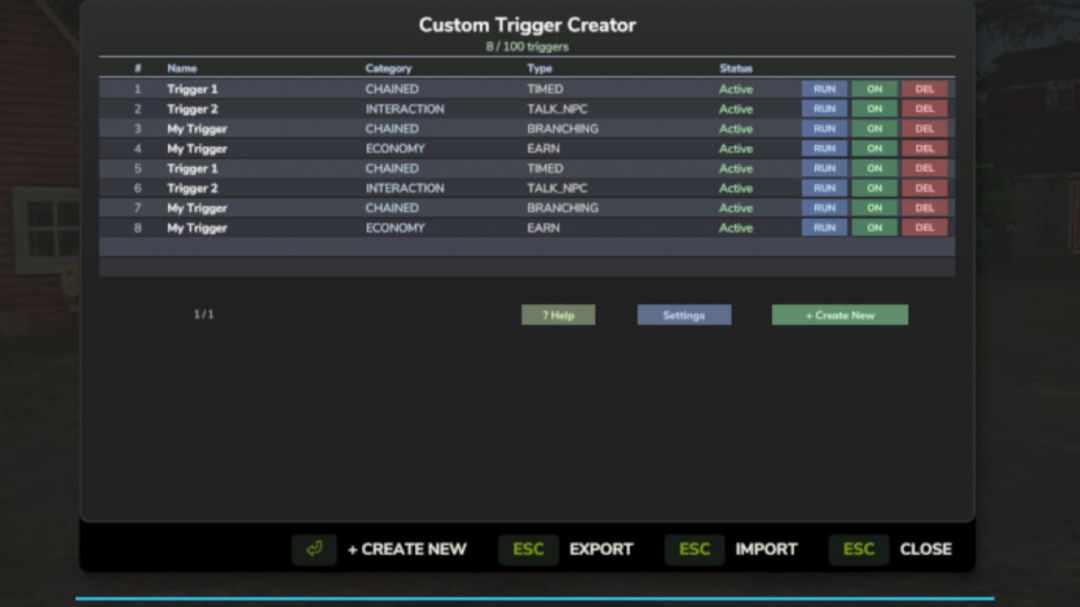Delete the EARN trigger in row 8
This screenshot has height=607, width=1080.
(x=925, y=227)
